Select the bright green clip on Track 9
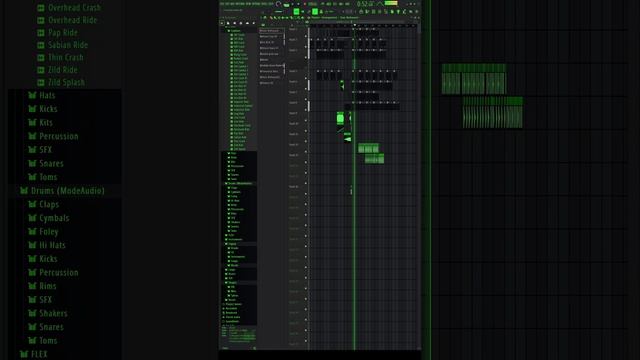Screen dimensions: 640x360 (x=340, y=118)
